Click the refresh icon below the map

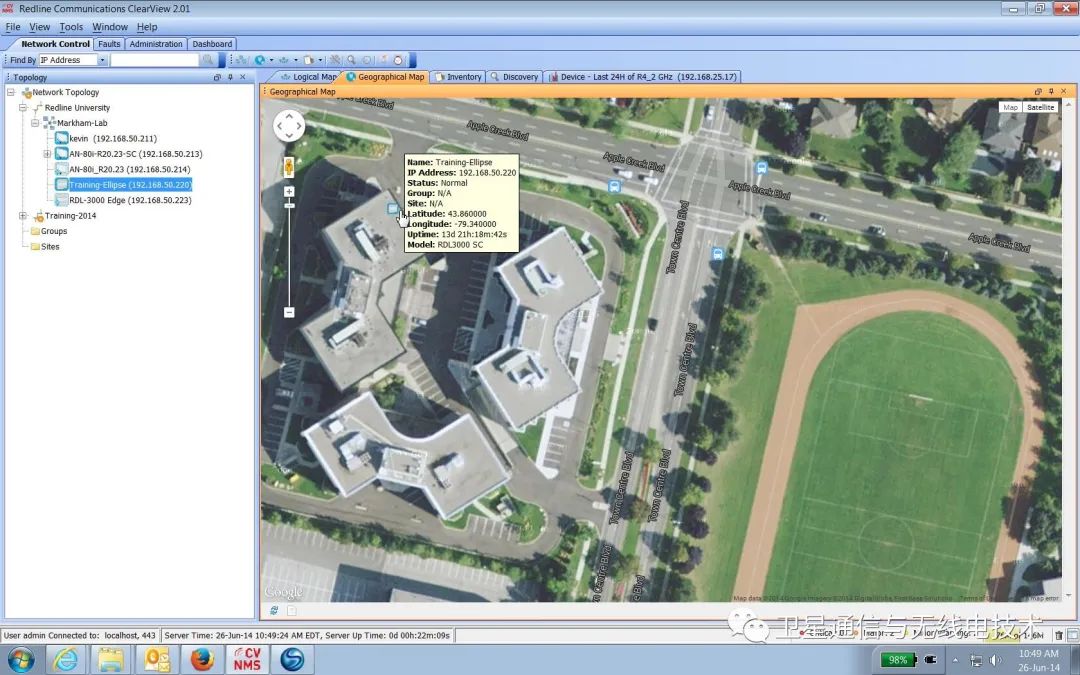[x=274, y=611]
